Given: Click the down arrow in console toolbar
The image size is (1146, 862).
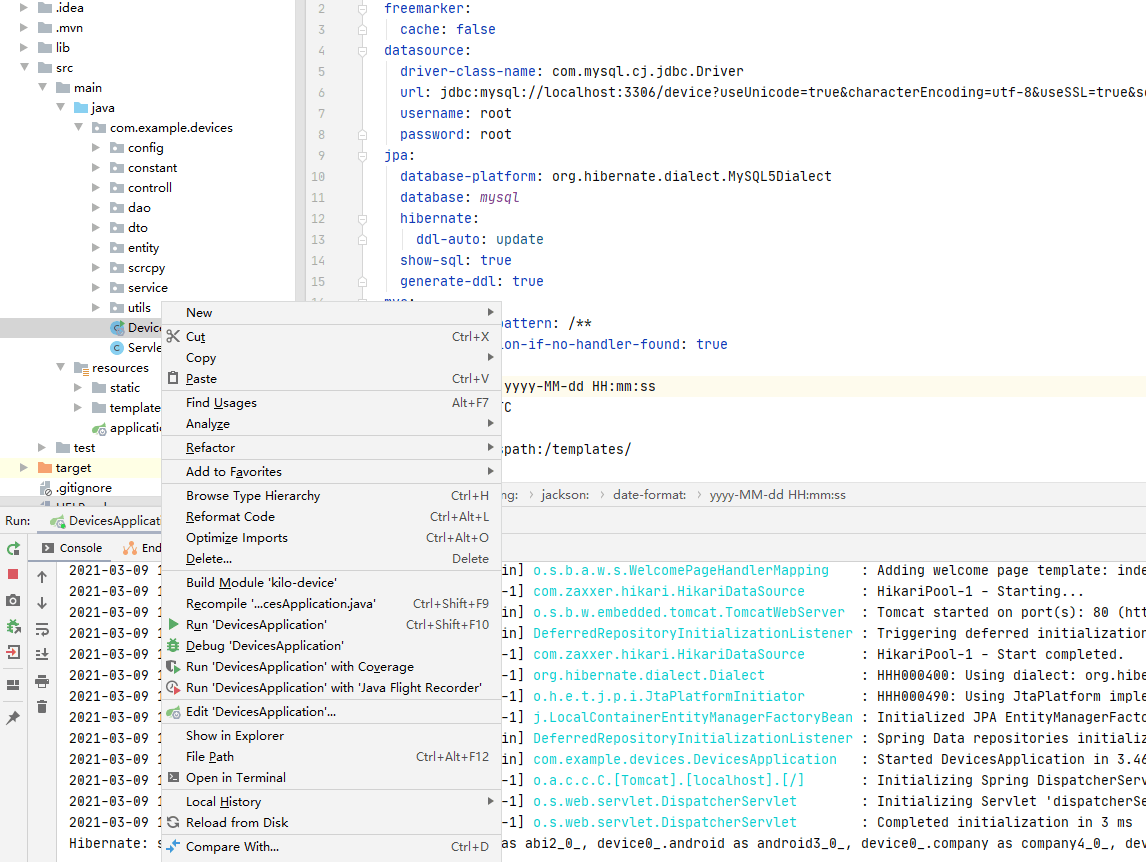Looking at the screenshot, I should 42,602.
